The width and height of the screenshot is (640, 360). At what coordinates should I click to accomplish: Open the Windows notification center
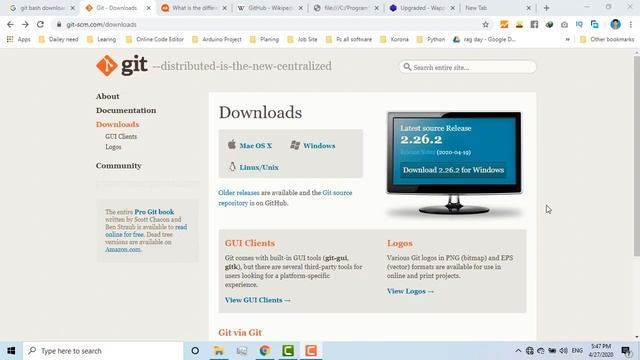[x=626, y=351]
